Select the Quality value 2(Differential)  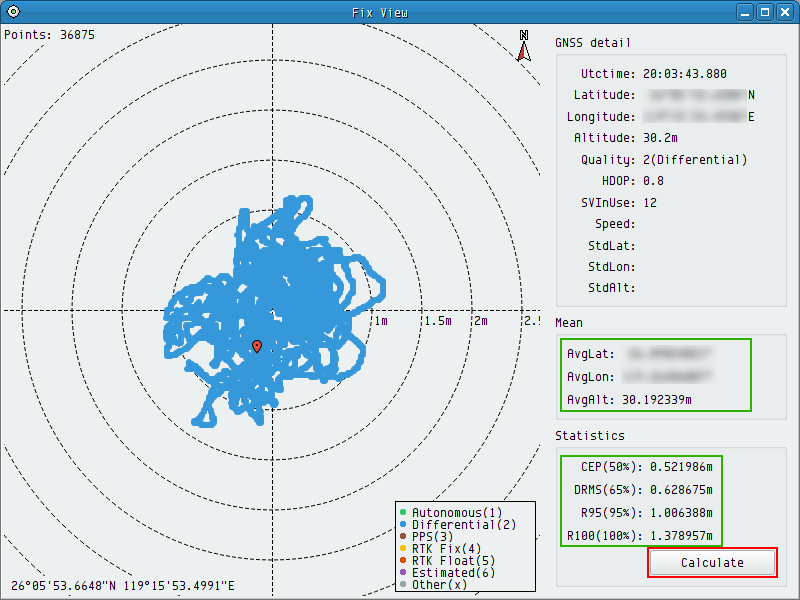[695, 160]
